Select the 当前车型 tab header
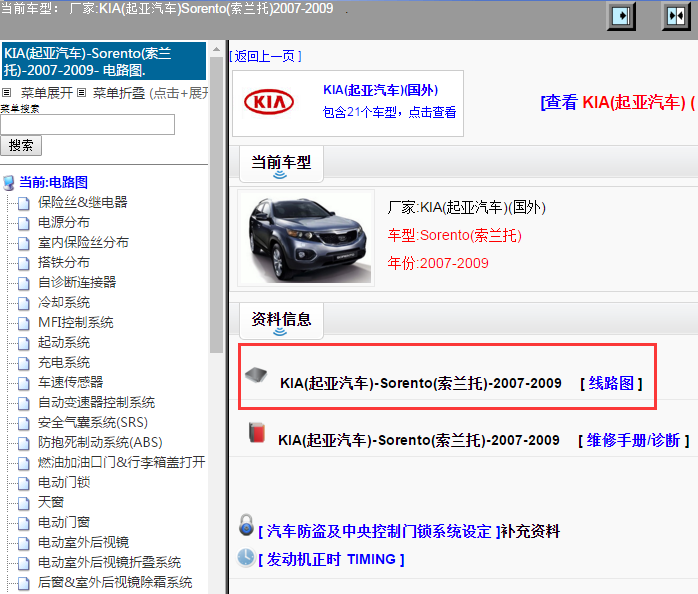 pyautogui.click(x=281, y=163)
